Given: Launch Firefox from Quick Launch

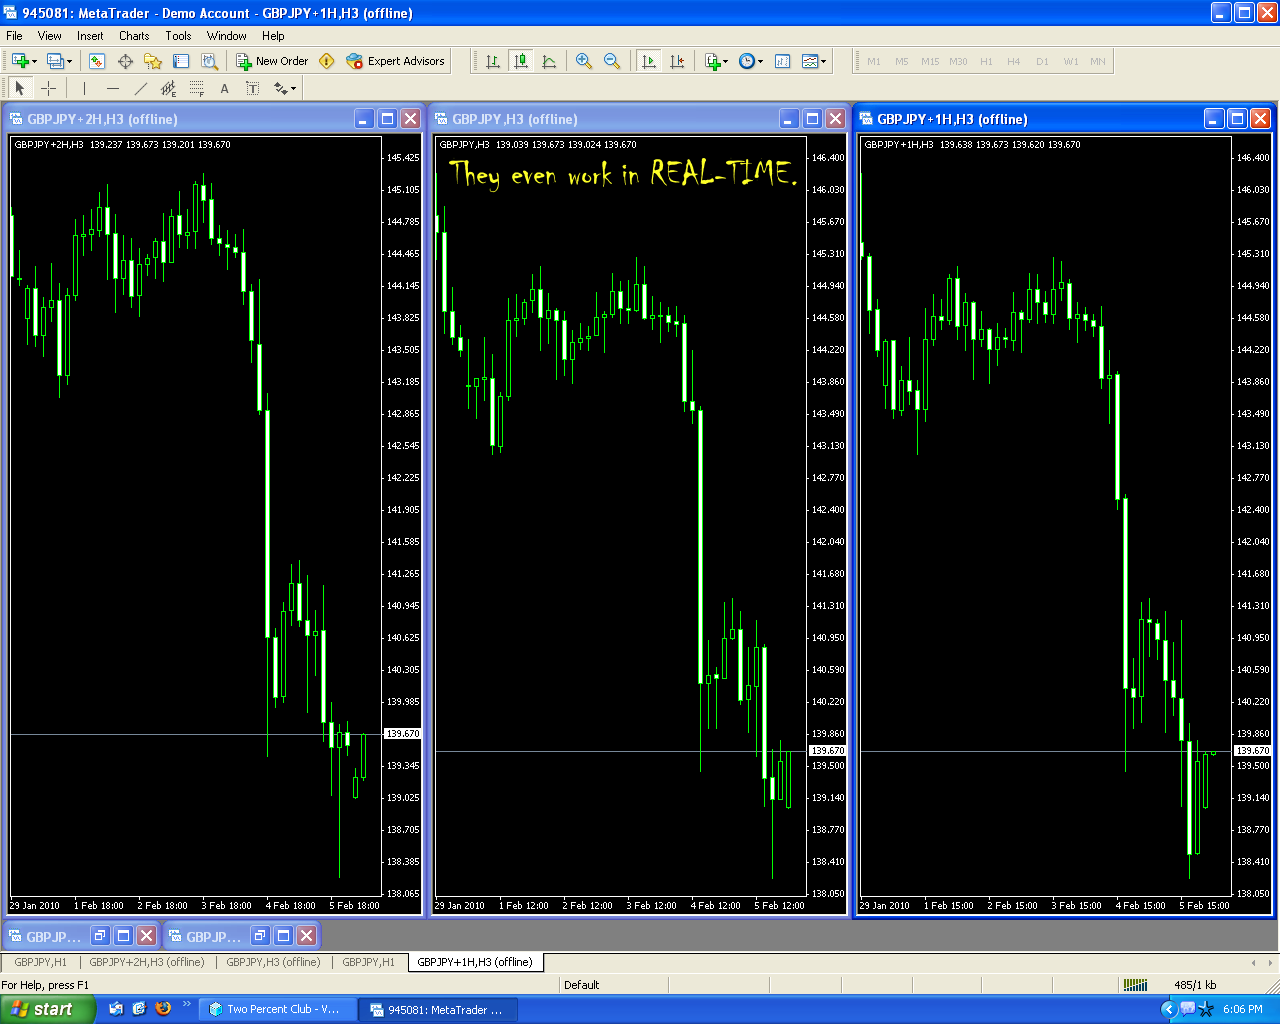Looking at the screenshot, I should (163, 1008).
